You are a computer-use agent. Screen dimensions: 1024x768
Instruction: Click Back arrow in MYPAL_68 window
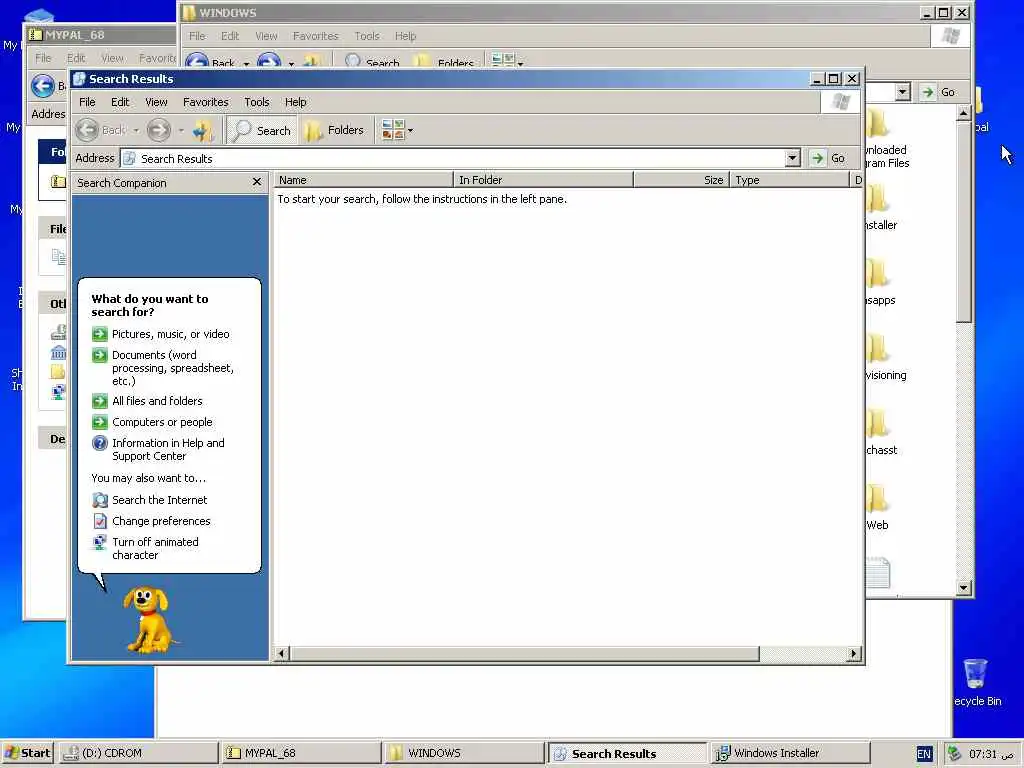pyautogui.click(x=43, y=86)
